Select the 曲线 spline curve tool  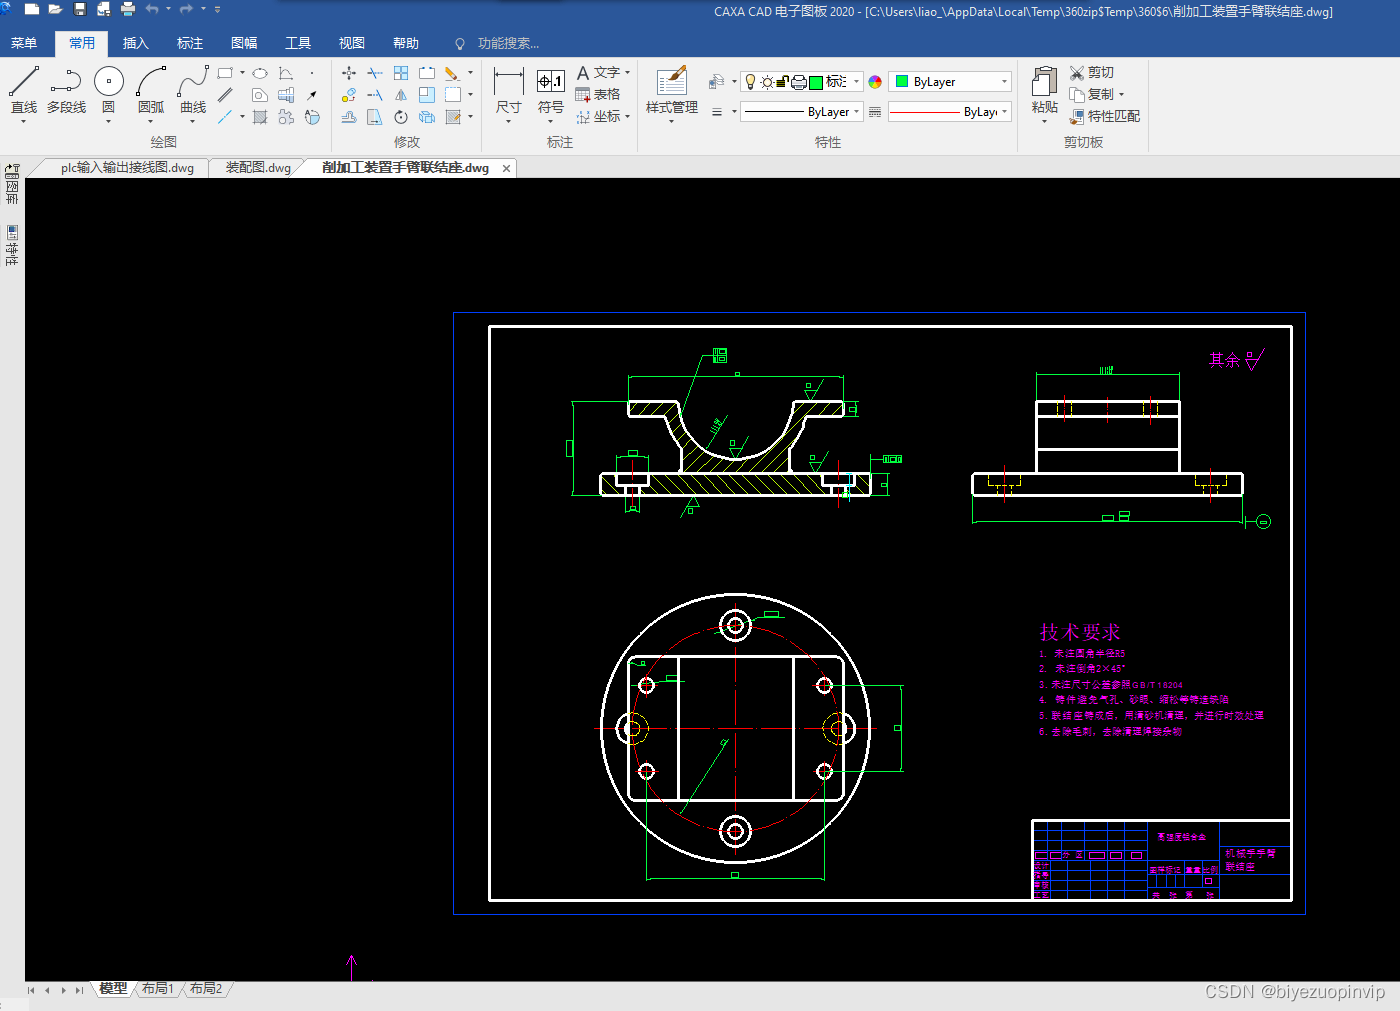(x=193, y=89)
